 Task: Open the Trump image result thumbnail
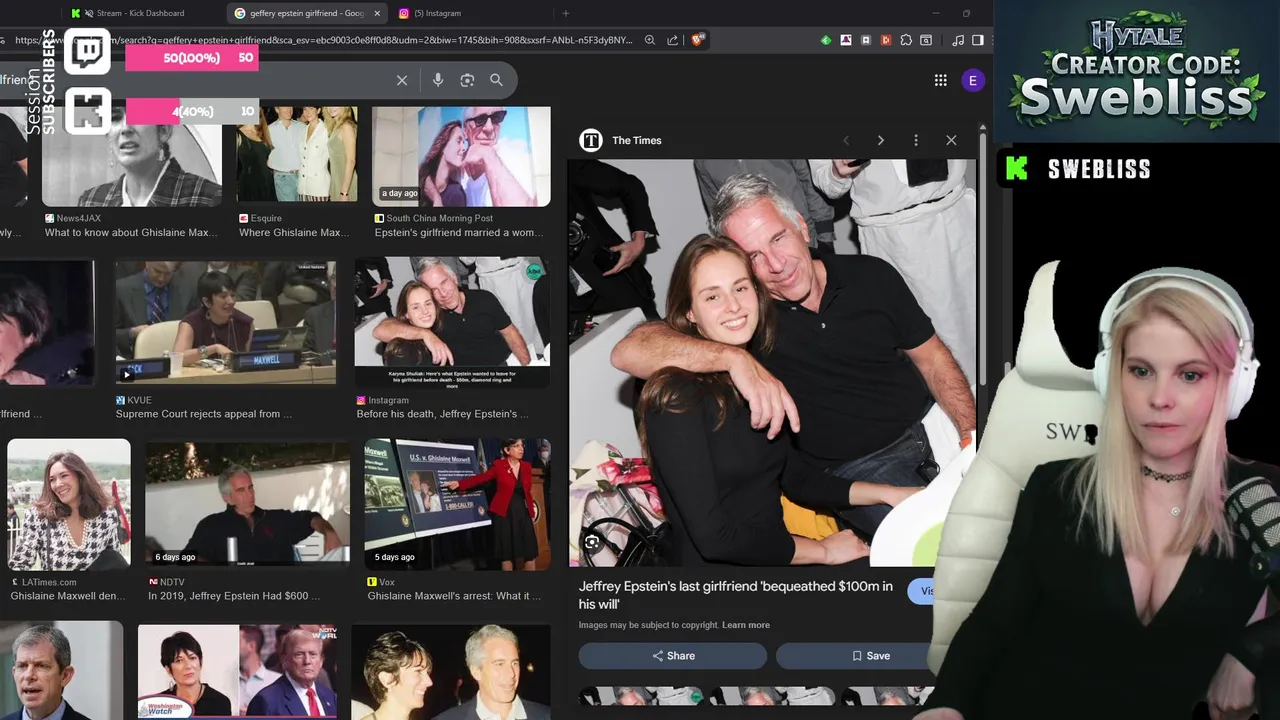coord(237,671)
